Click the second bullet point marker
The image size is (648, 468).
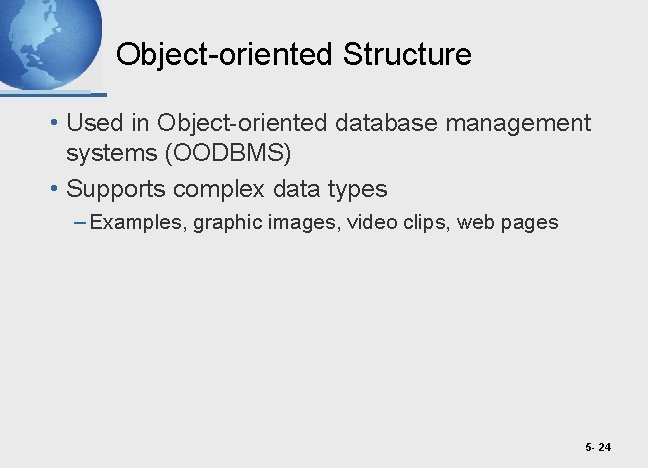coord(53,189)
